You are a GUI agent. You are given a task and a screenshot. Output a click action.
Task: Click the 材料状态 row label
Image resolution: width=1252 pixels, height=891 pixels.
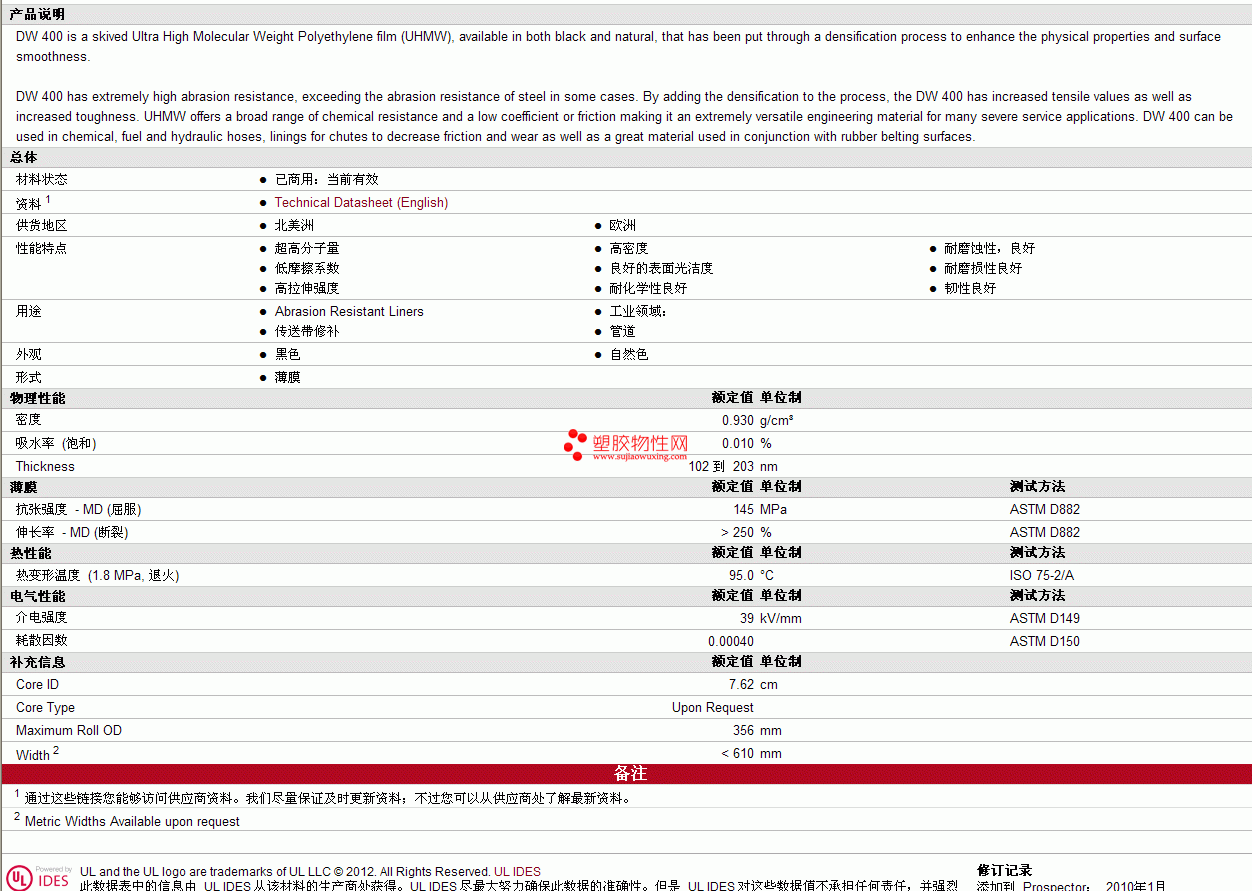[x=42, y=179]
